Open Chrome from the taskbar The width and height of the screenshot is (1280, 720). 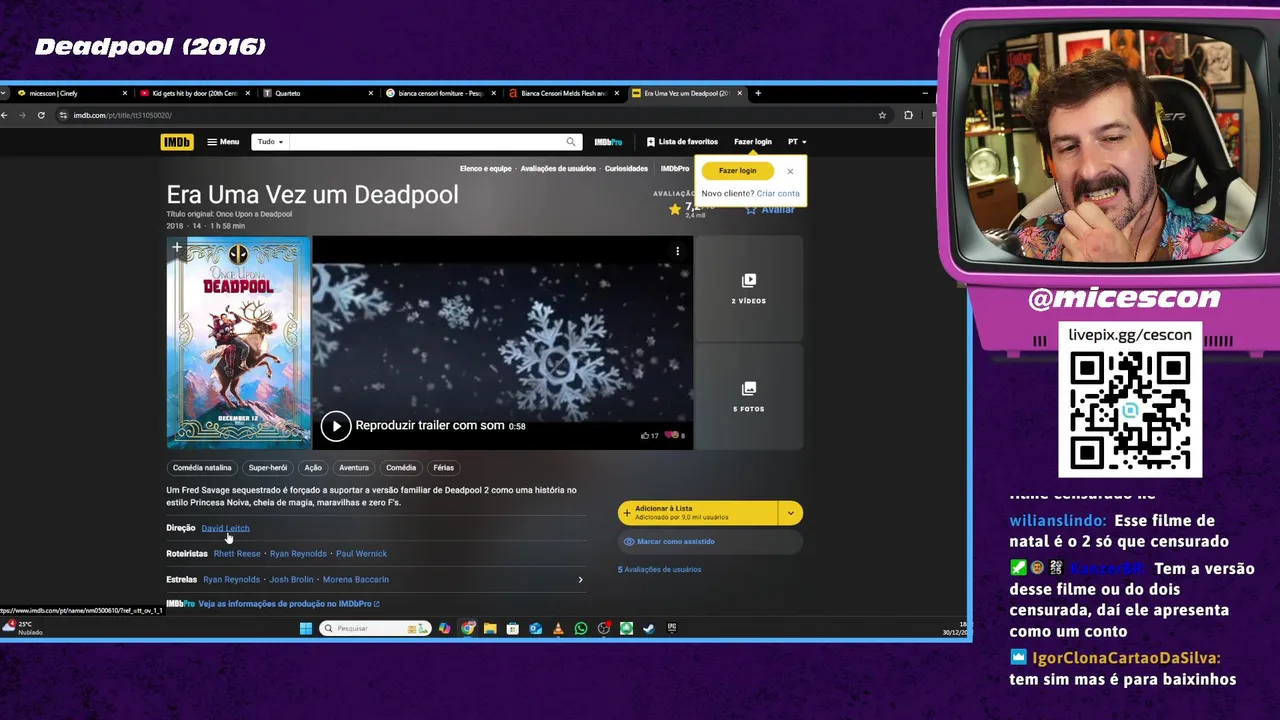click(x=468, y=629)
